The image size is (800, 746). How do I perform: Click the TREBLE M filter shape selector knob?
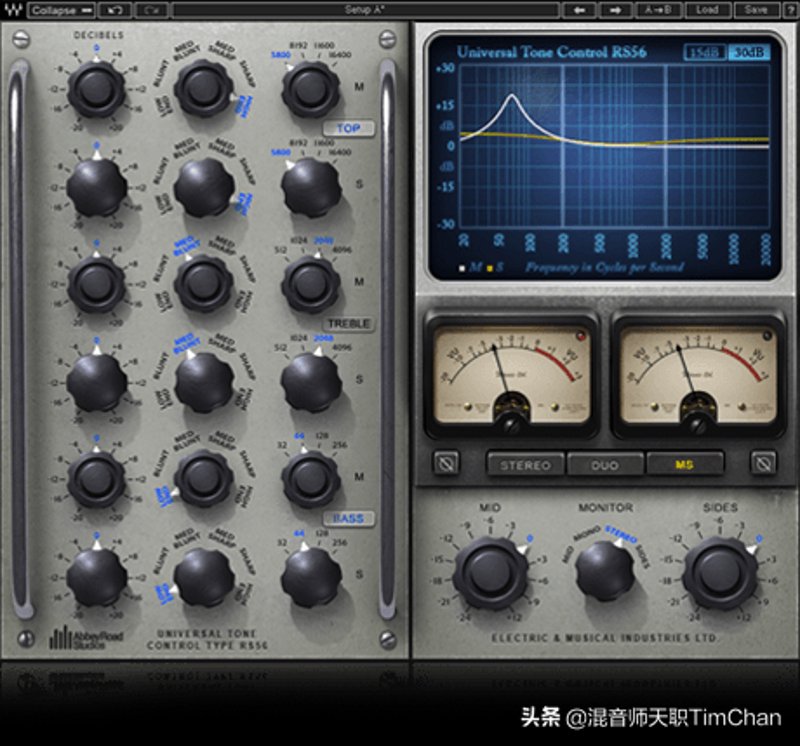click(204, 284)
